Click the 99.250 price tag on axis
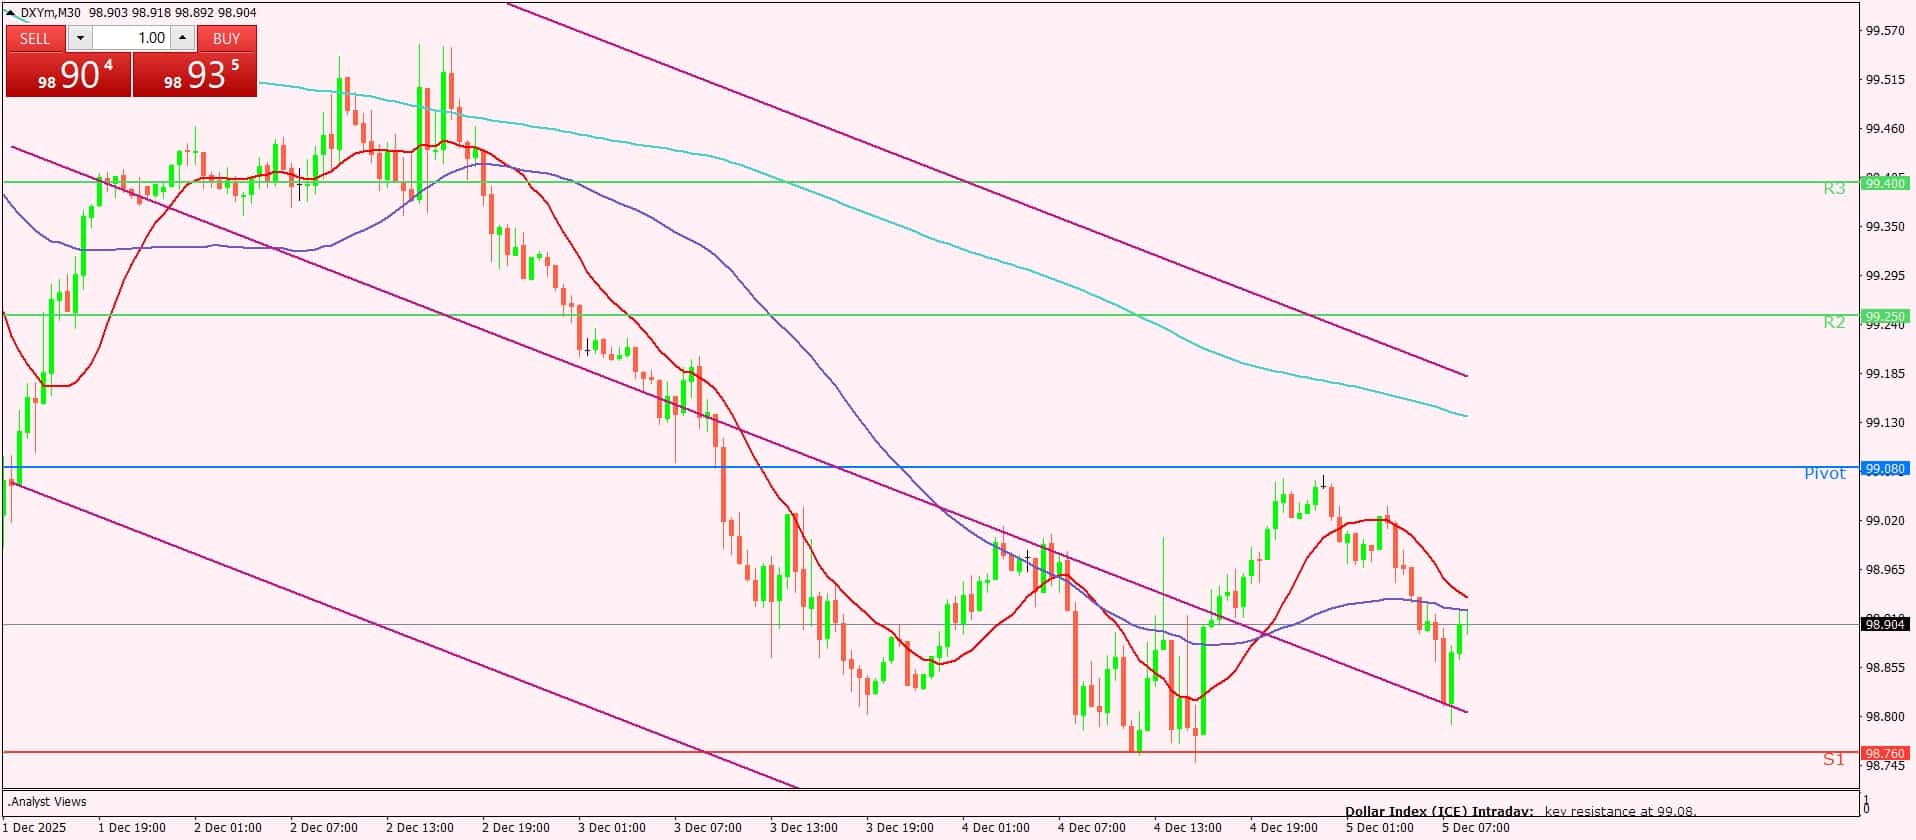This screenshot has height=840, width=1916. coord(1885,316)
